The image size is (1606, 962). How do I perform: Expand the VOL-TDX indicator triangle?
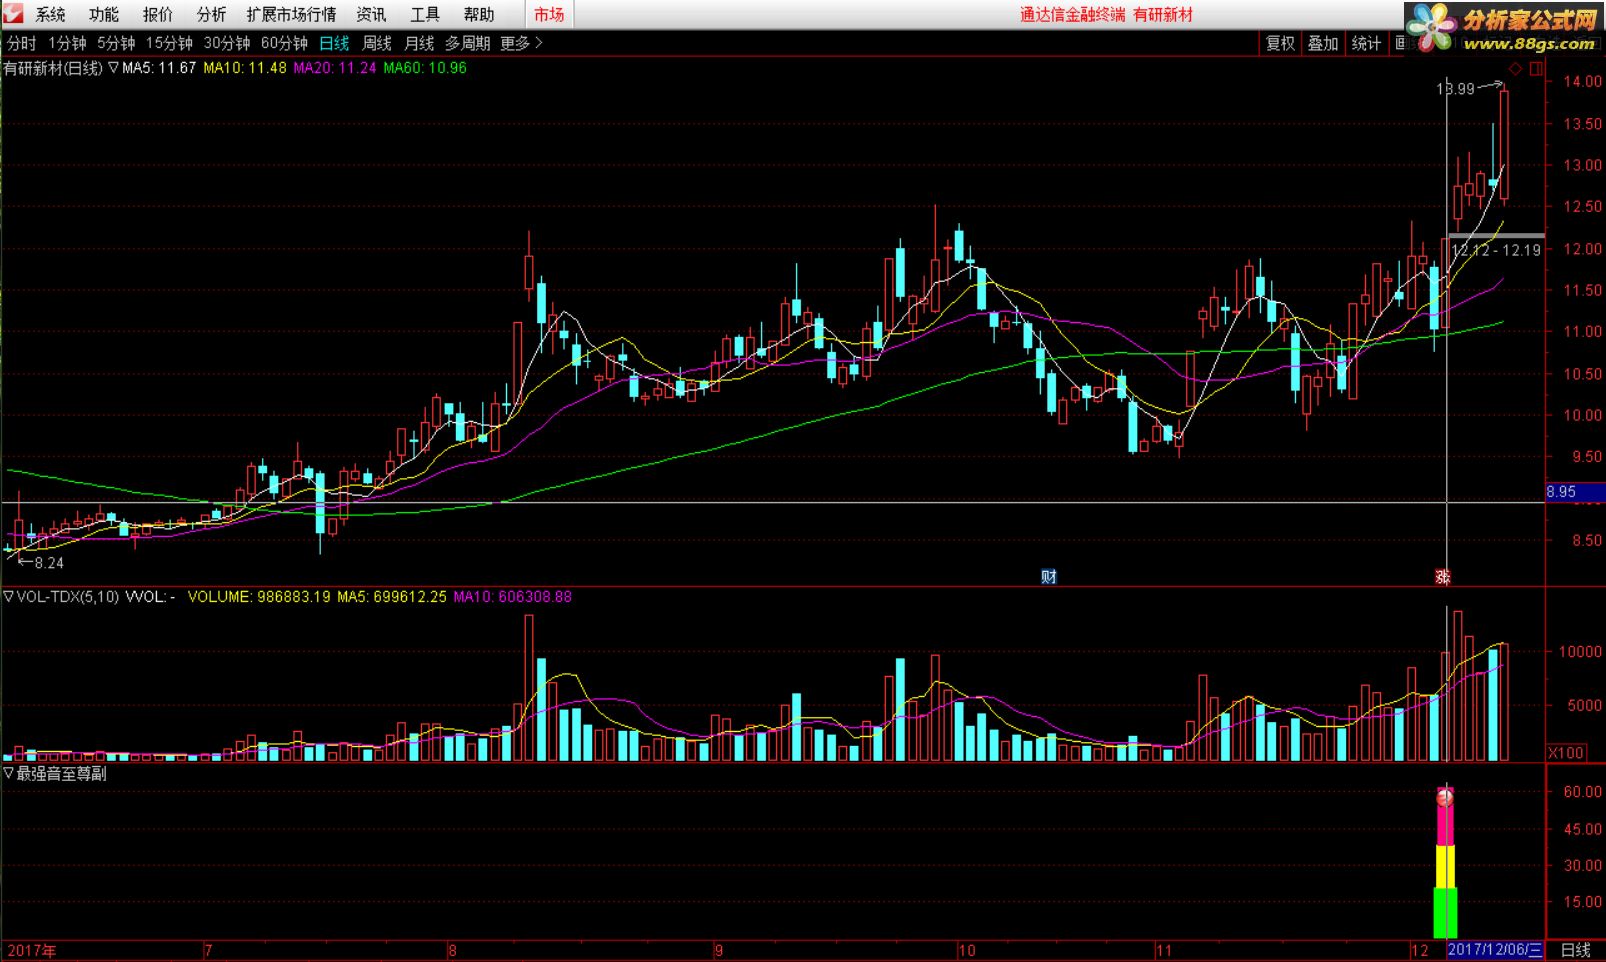9,597
